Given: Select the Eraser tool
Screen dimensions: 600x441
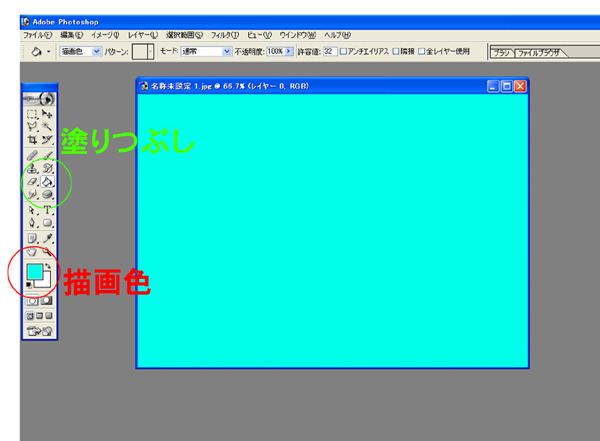Looking at the screenshot, I should click(32, 181).
